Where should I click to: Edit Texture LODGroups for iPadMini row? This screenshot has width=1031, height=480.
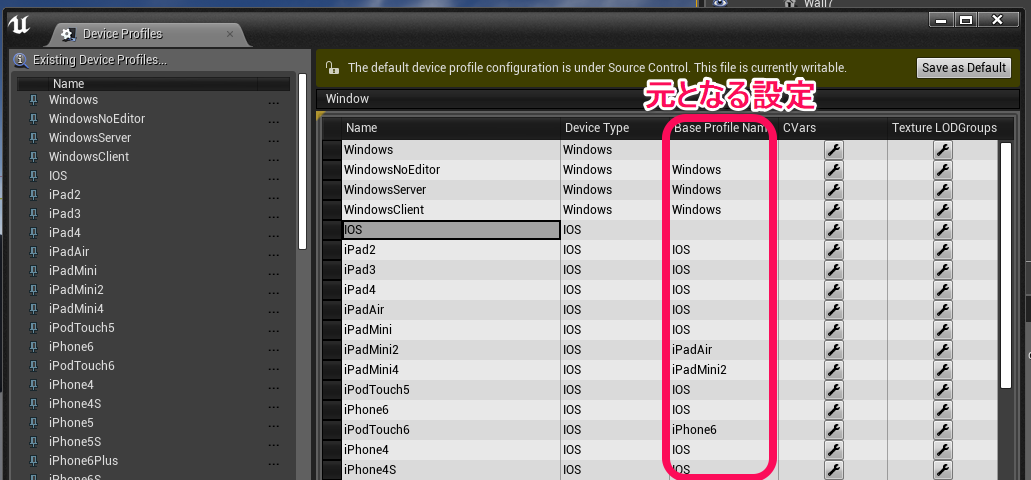[x=942, y=330]
